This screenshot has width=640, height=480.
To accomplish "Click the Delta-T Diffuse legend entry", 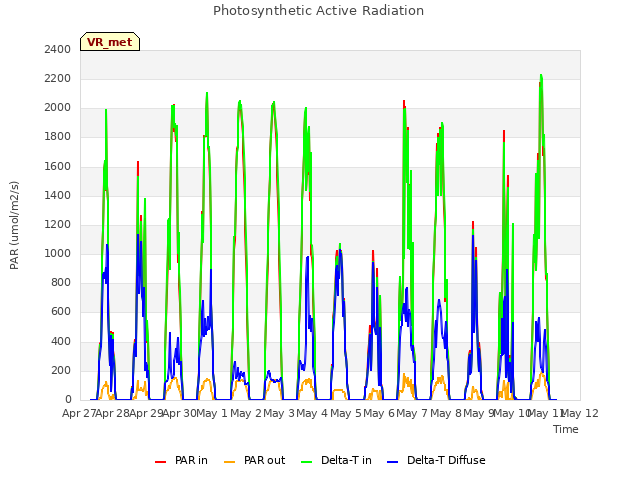I will pos(436,460).
